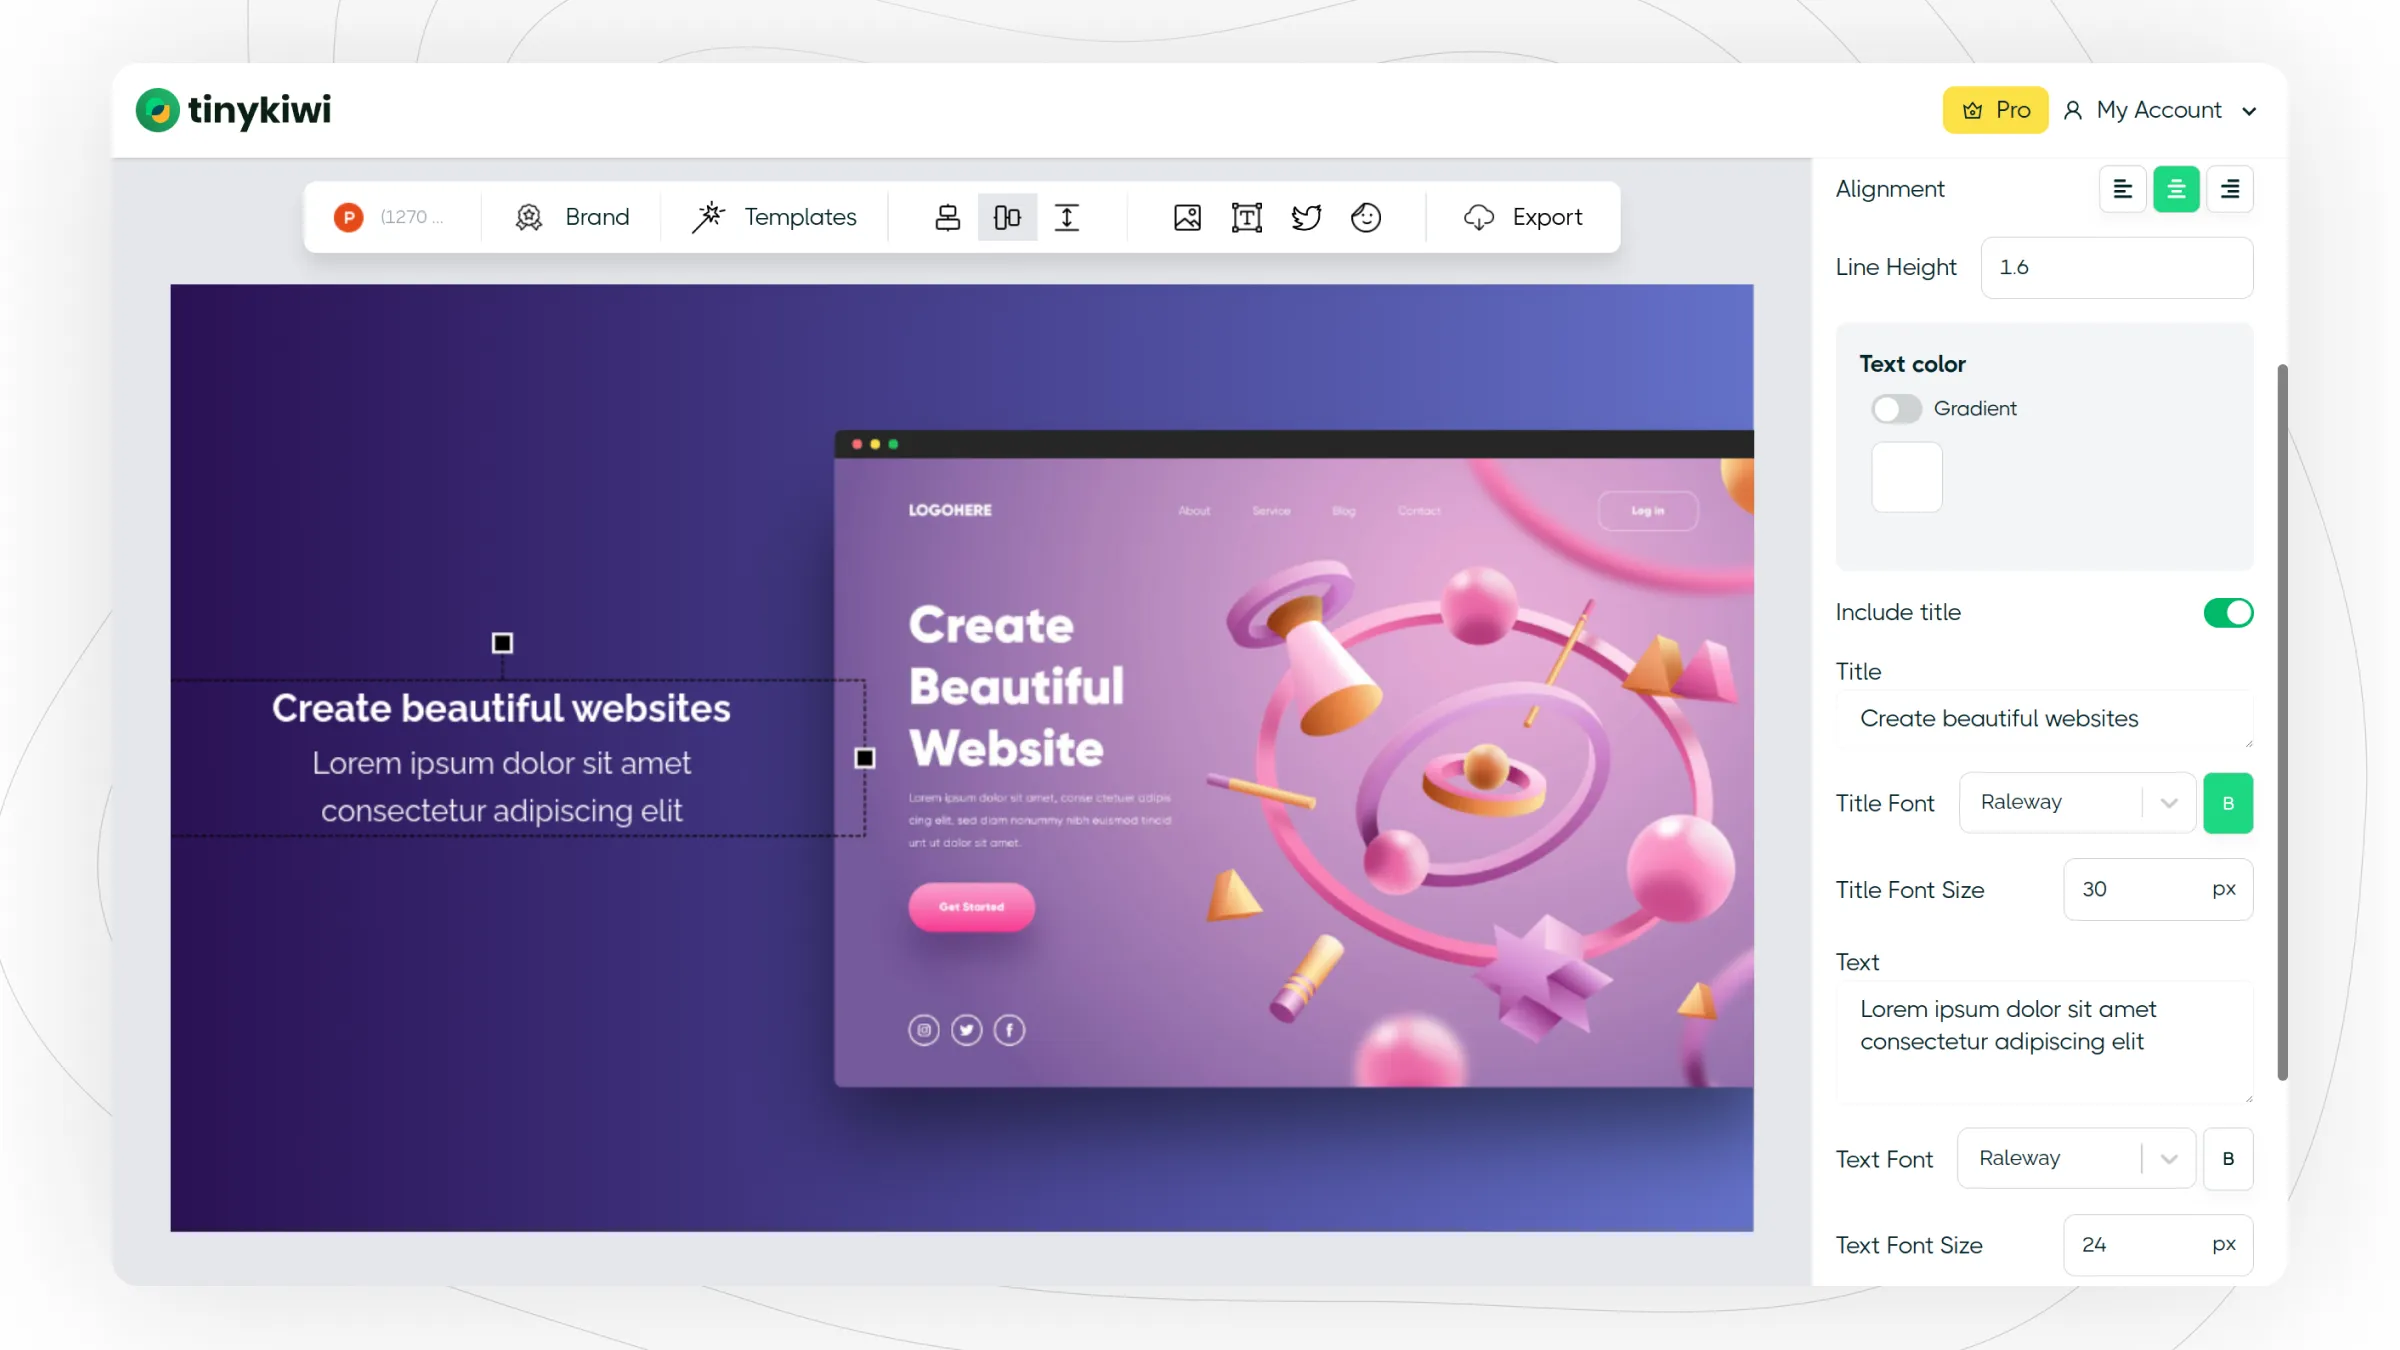Click the top handle of text box
This screenshot has height=1350, width=2400.
(502, 643)
